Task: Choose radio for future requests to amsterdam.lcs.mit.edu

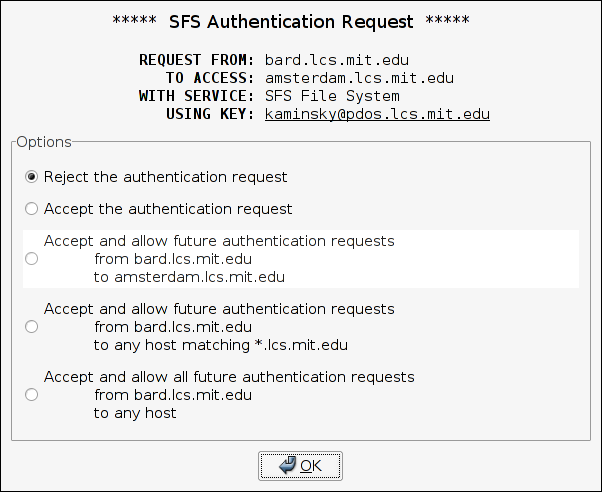Action: (32, 259)
